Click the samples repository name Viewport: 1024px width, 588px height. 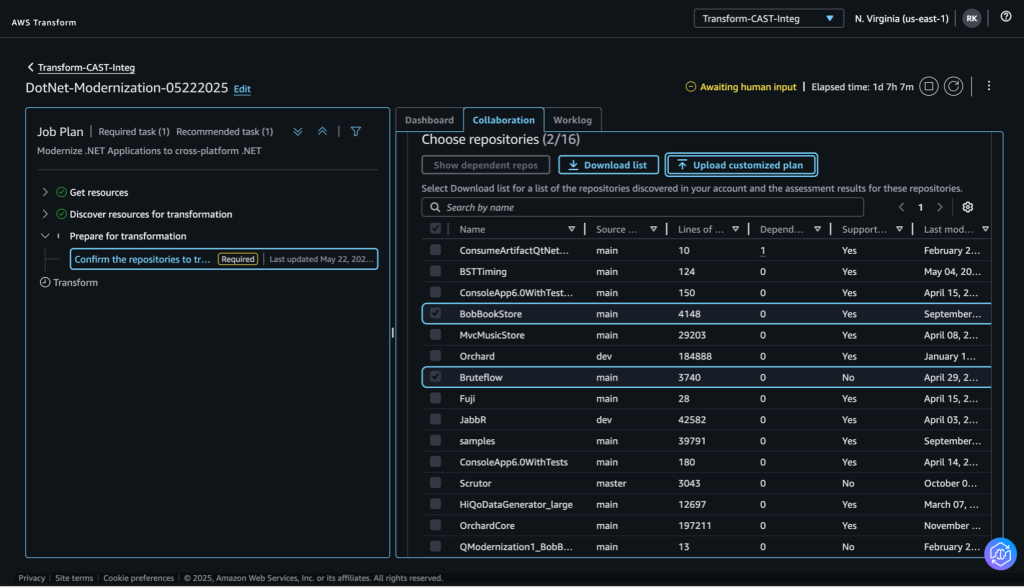coord(477,441)
